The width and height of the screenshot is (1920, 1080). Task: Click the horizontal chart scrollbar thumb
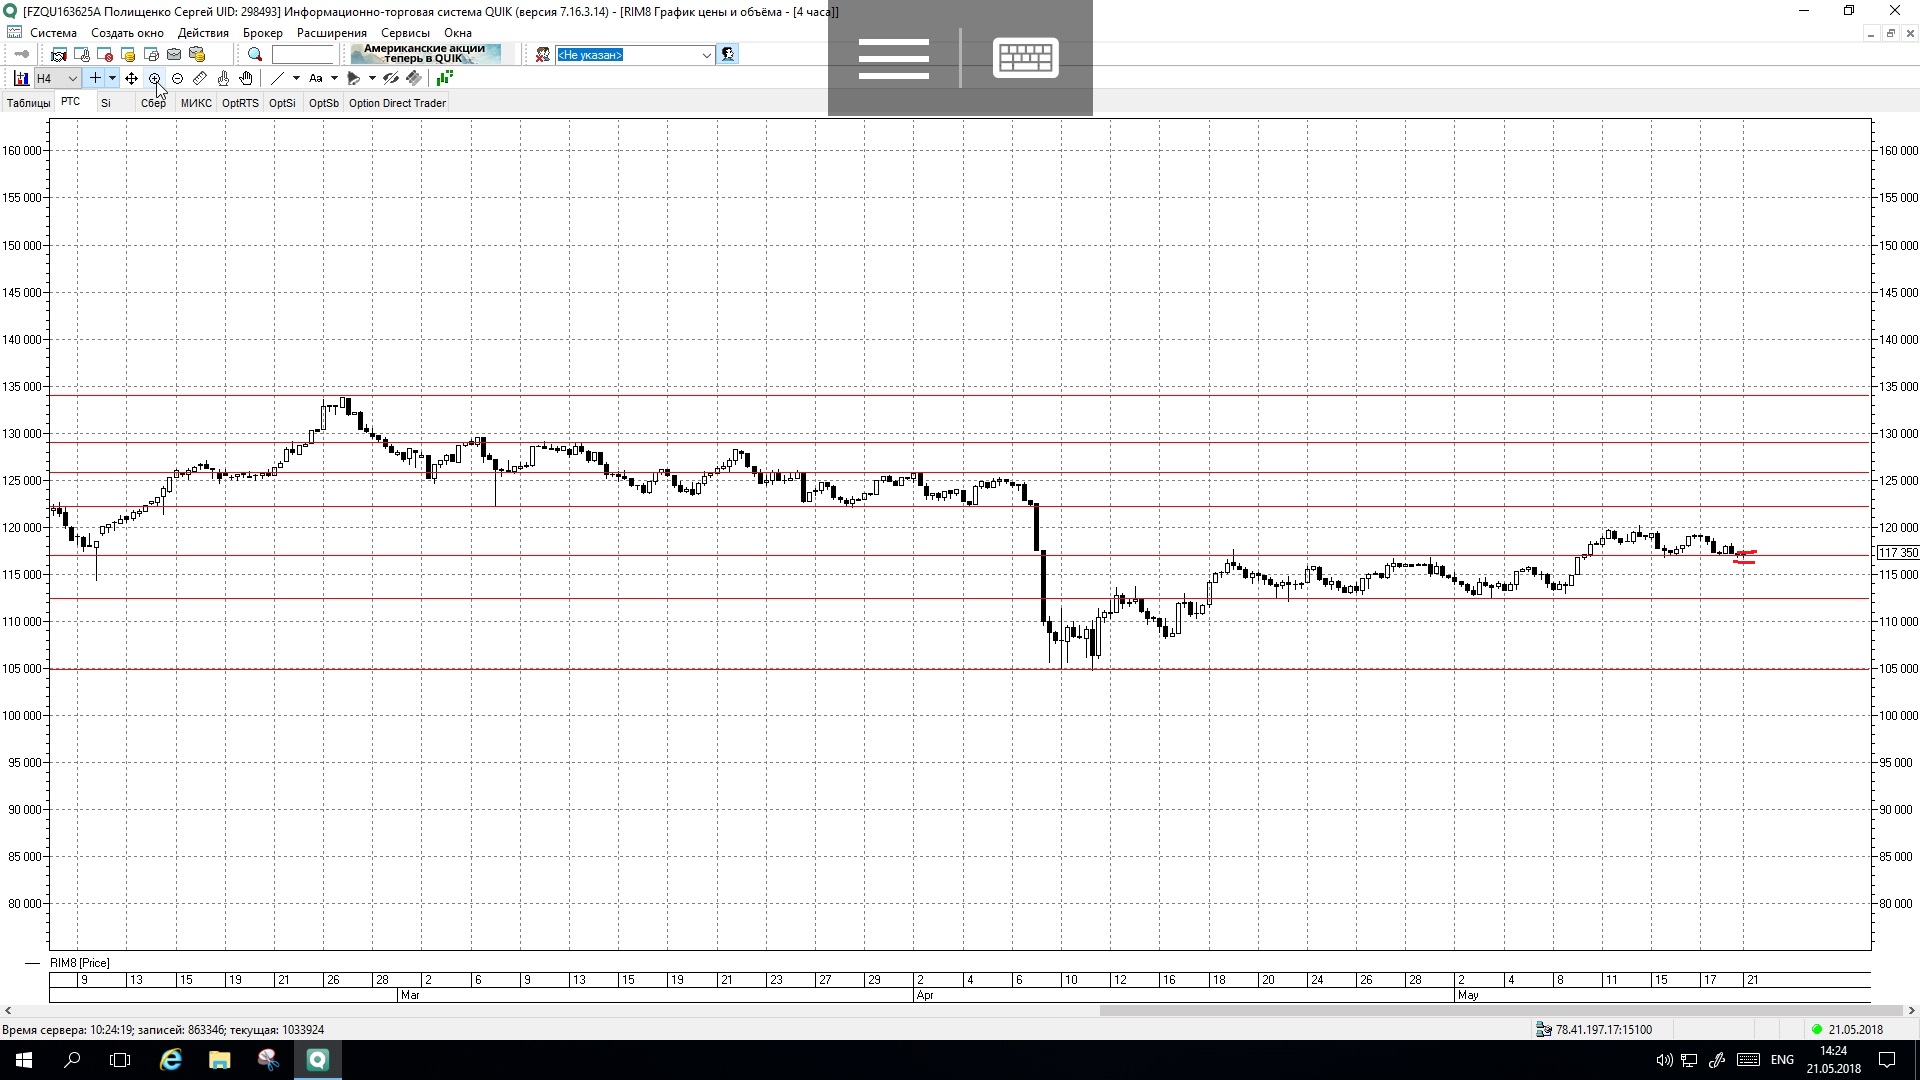point(1500,1010)
